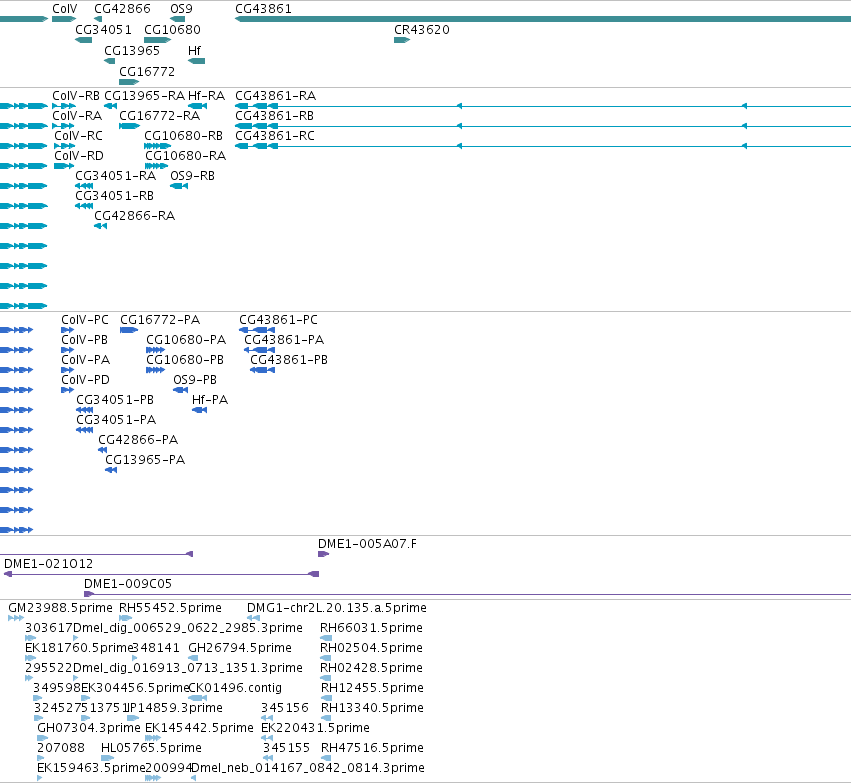Click the CG42866 gene glyph

(x=98, y=20)
